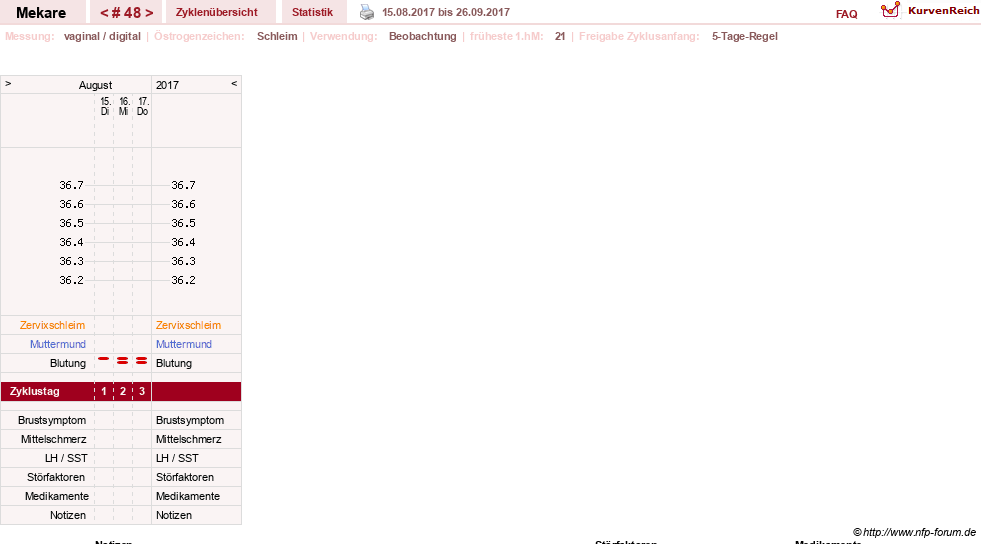Click the 2017 year header
Viewport: 981px width, 544px height.
click(x=167, y=85)
